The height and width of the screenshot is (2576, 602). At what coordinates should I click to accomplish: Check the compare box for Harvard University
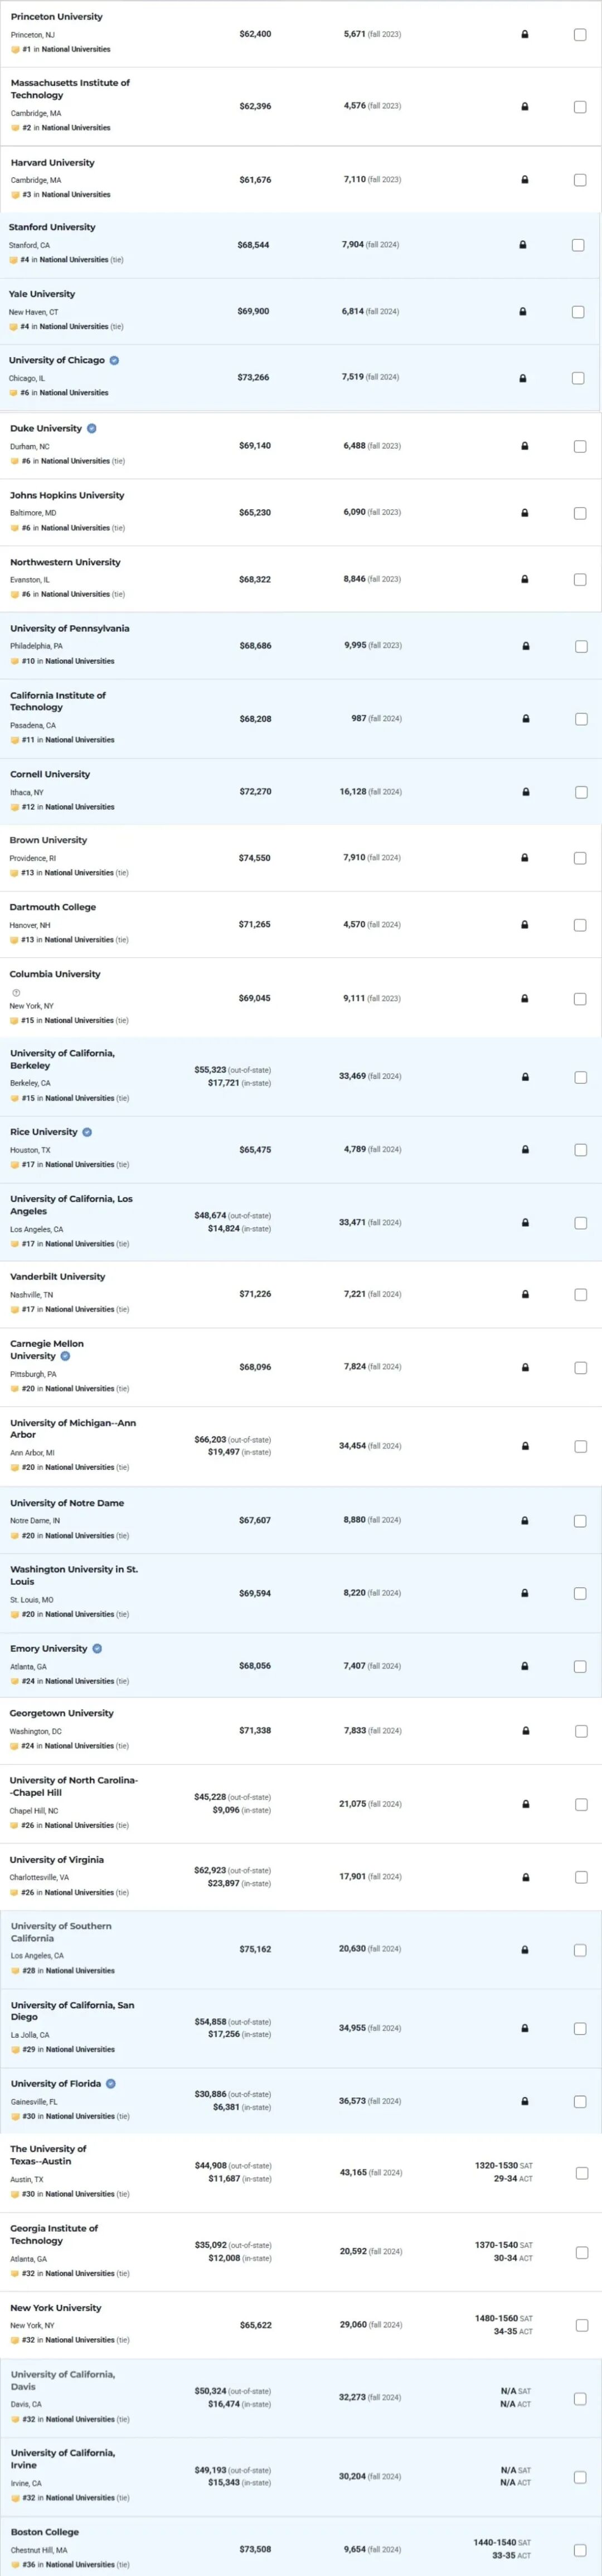pos(580,180)
